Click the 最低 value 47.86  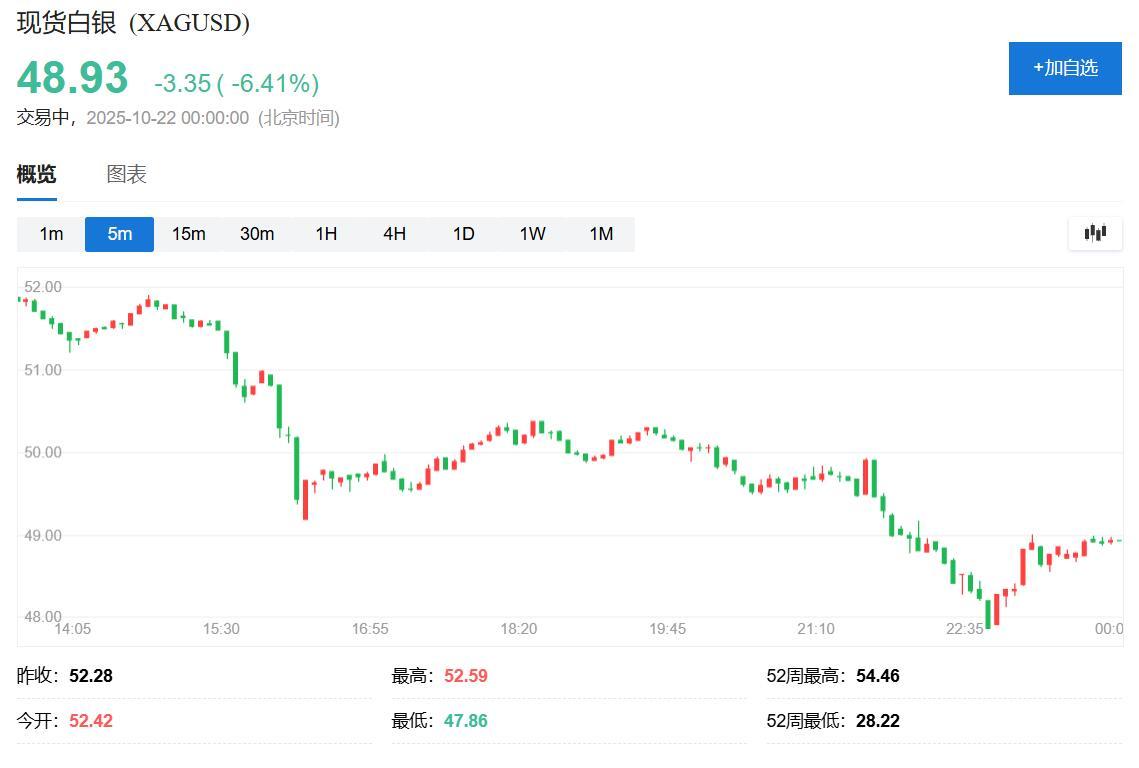click(x=465, y=721)
